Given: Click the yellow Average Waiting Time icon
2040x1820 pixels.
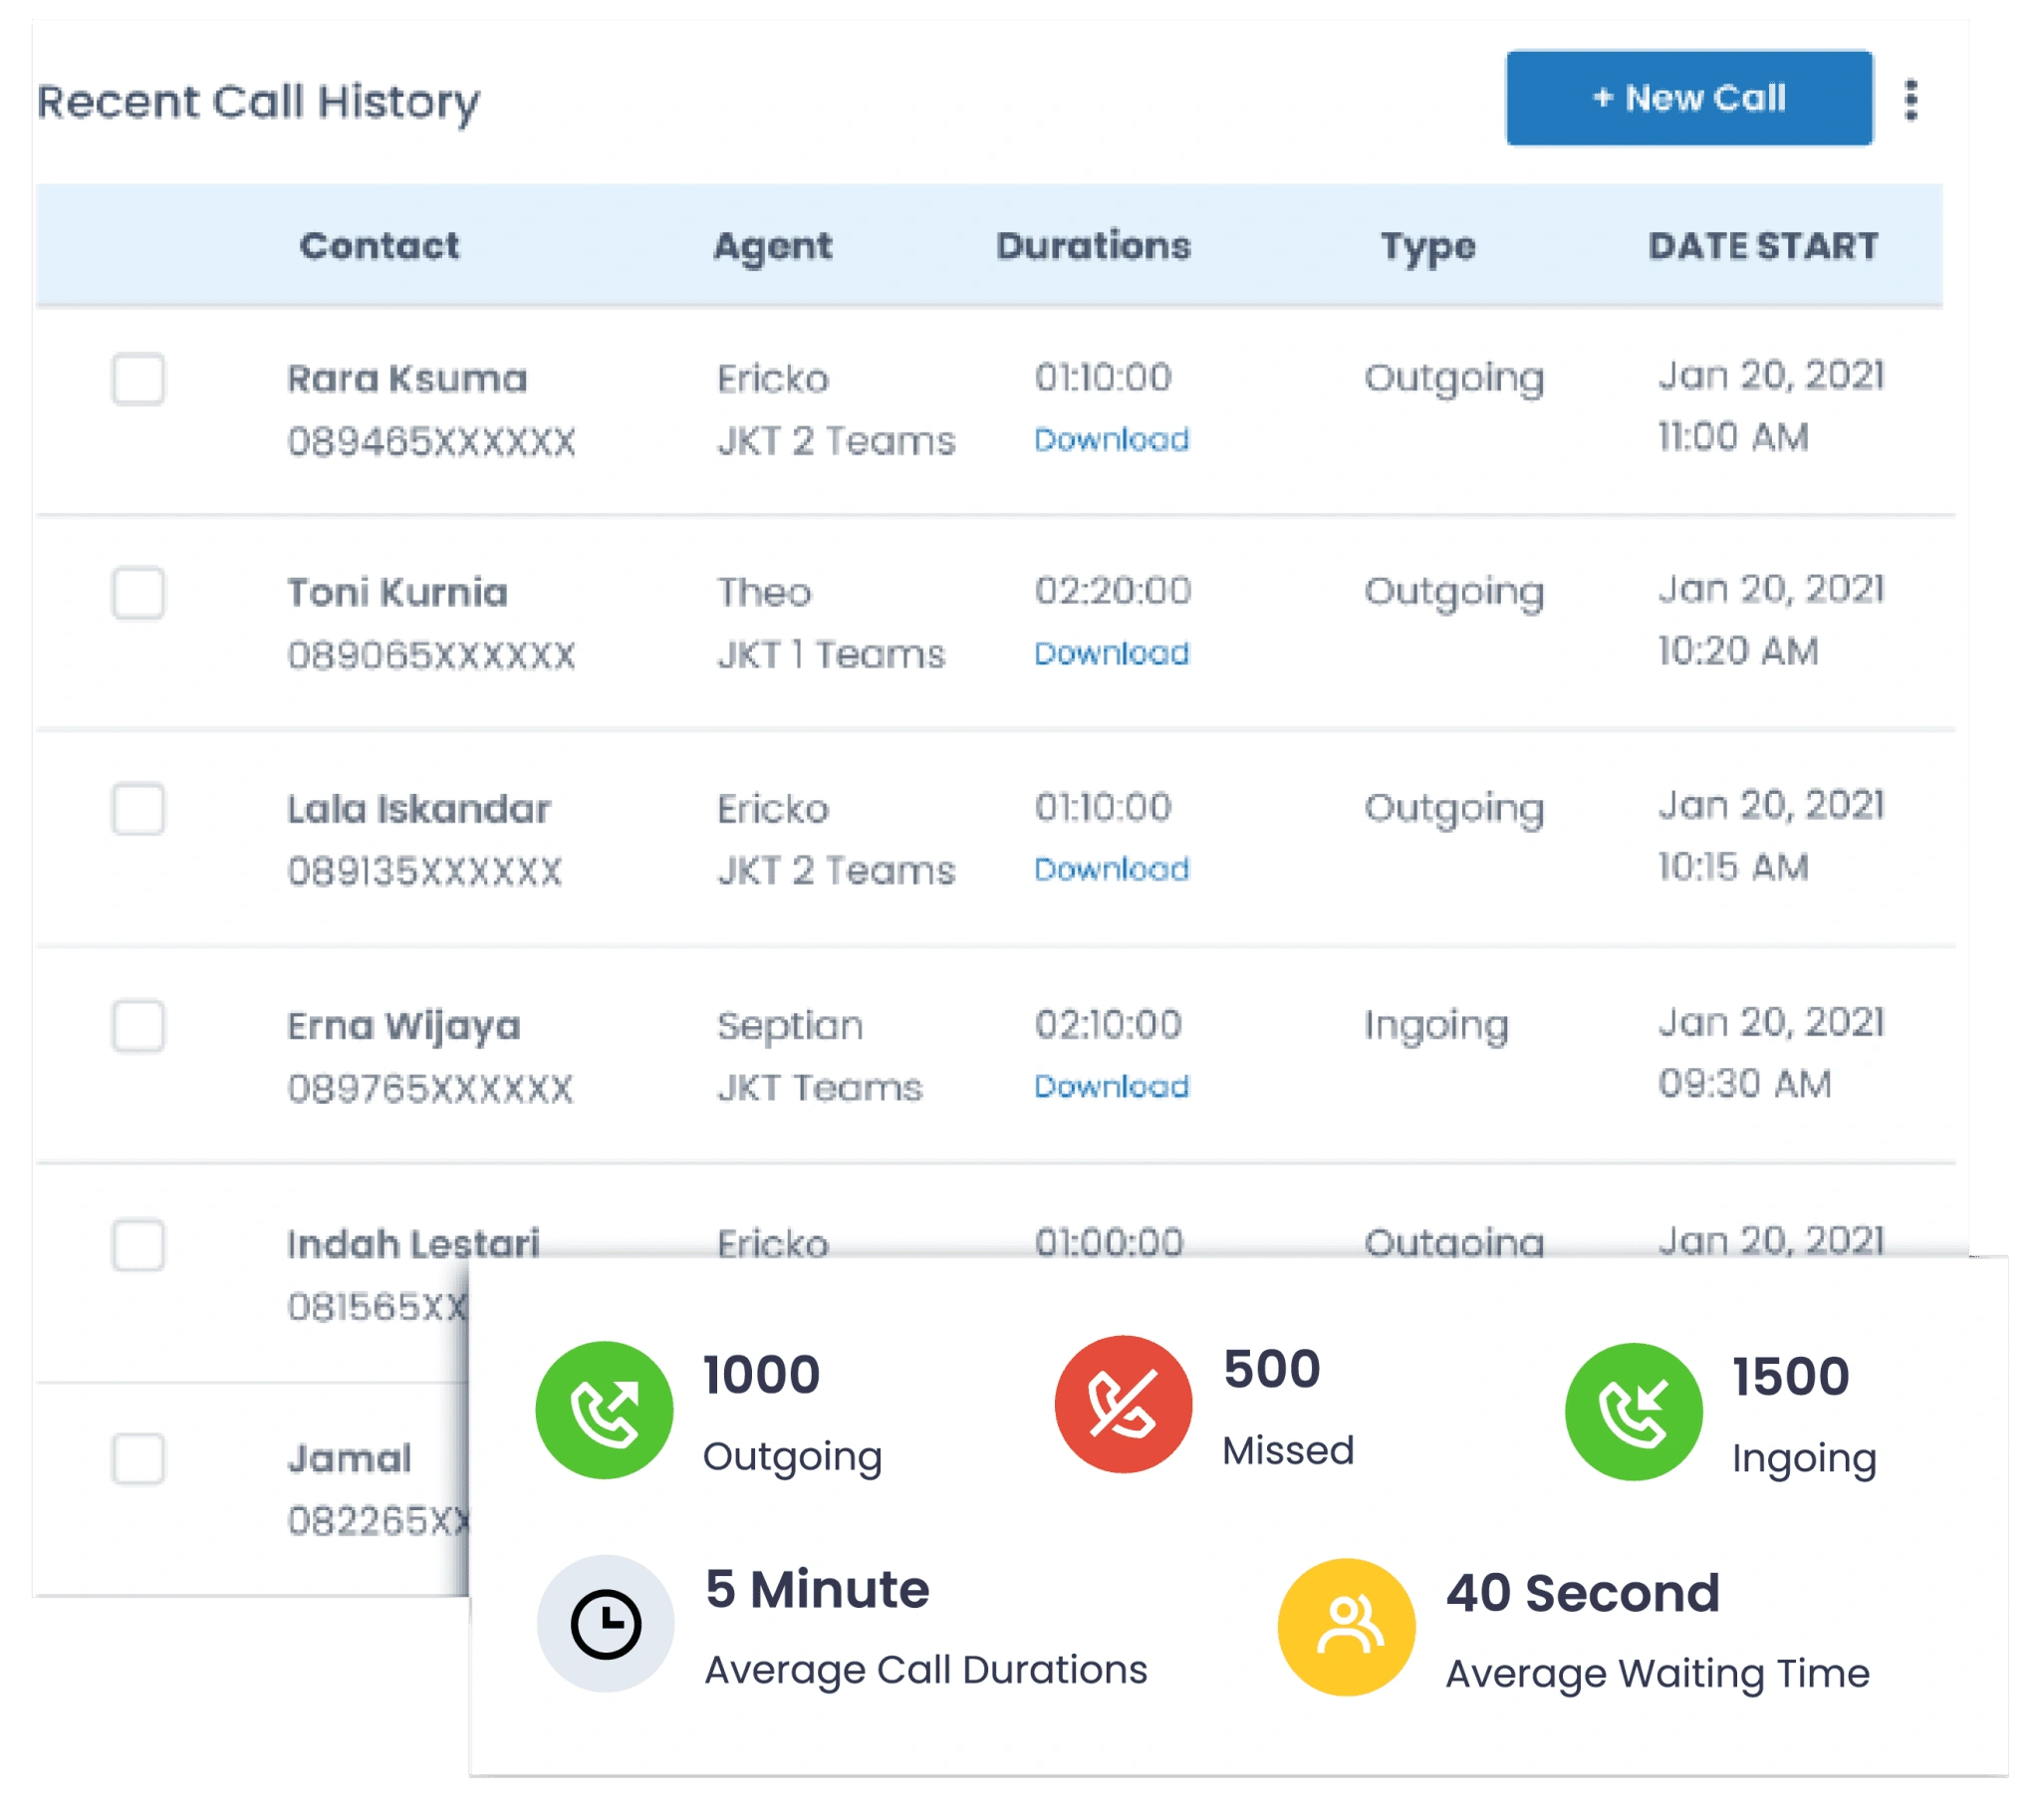Looking at the screenshot, I should (x=1346, y=1627).
